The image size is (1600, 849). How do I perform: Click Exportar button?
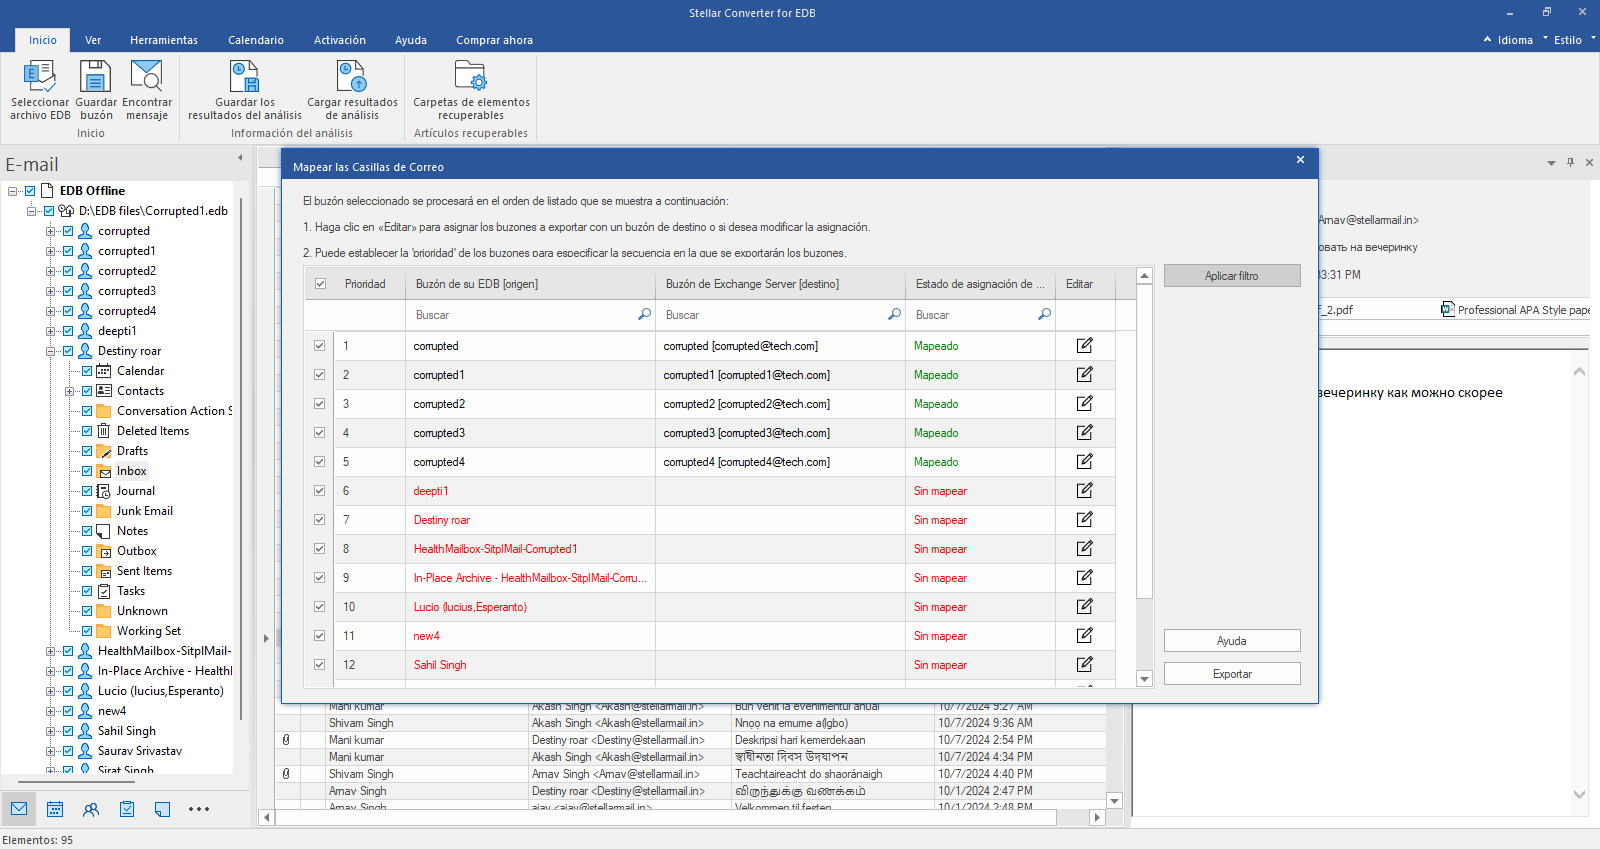tap(1232, 674)
